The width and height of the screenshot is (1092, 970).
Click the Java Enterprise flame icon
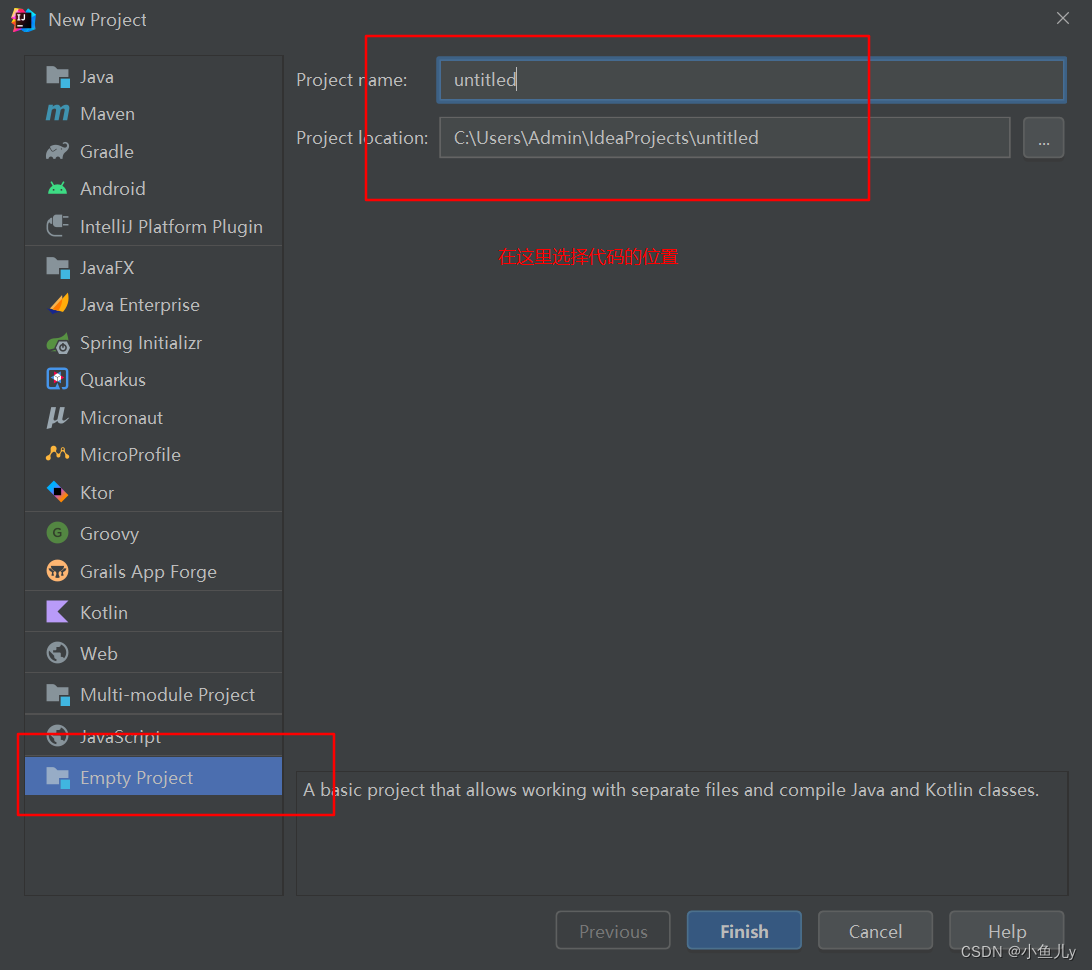click(x=59, y=304)
